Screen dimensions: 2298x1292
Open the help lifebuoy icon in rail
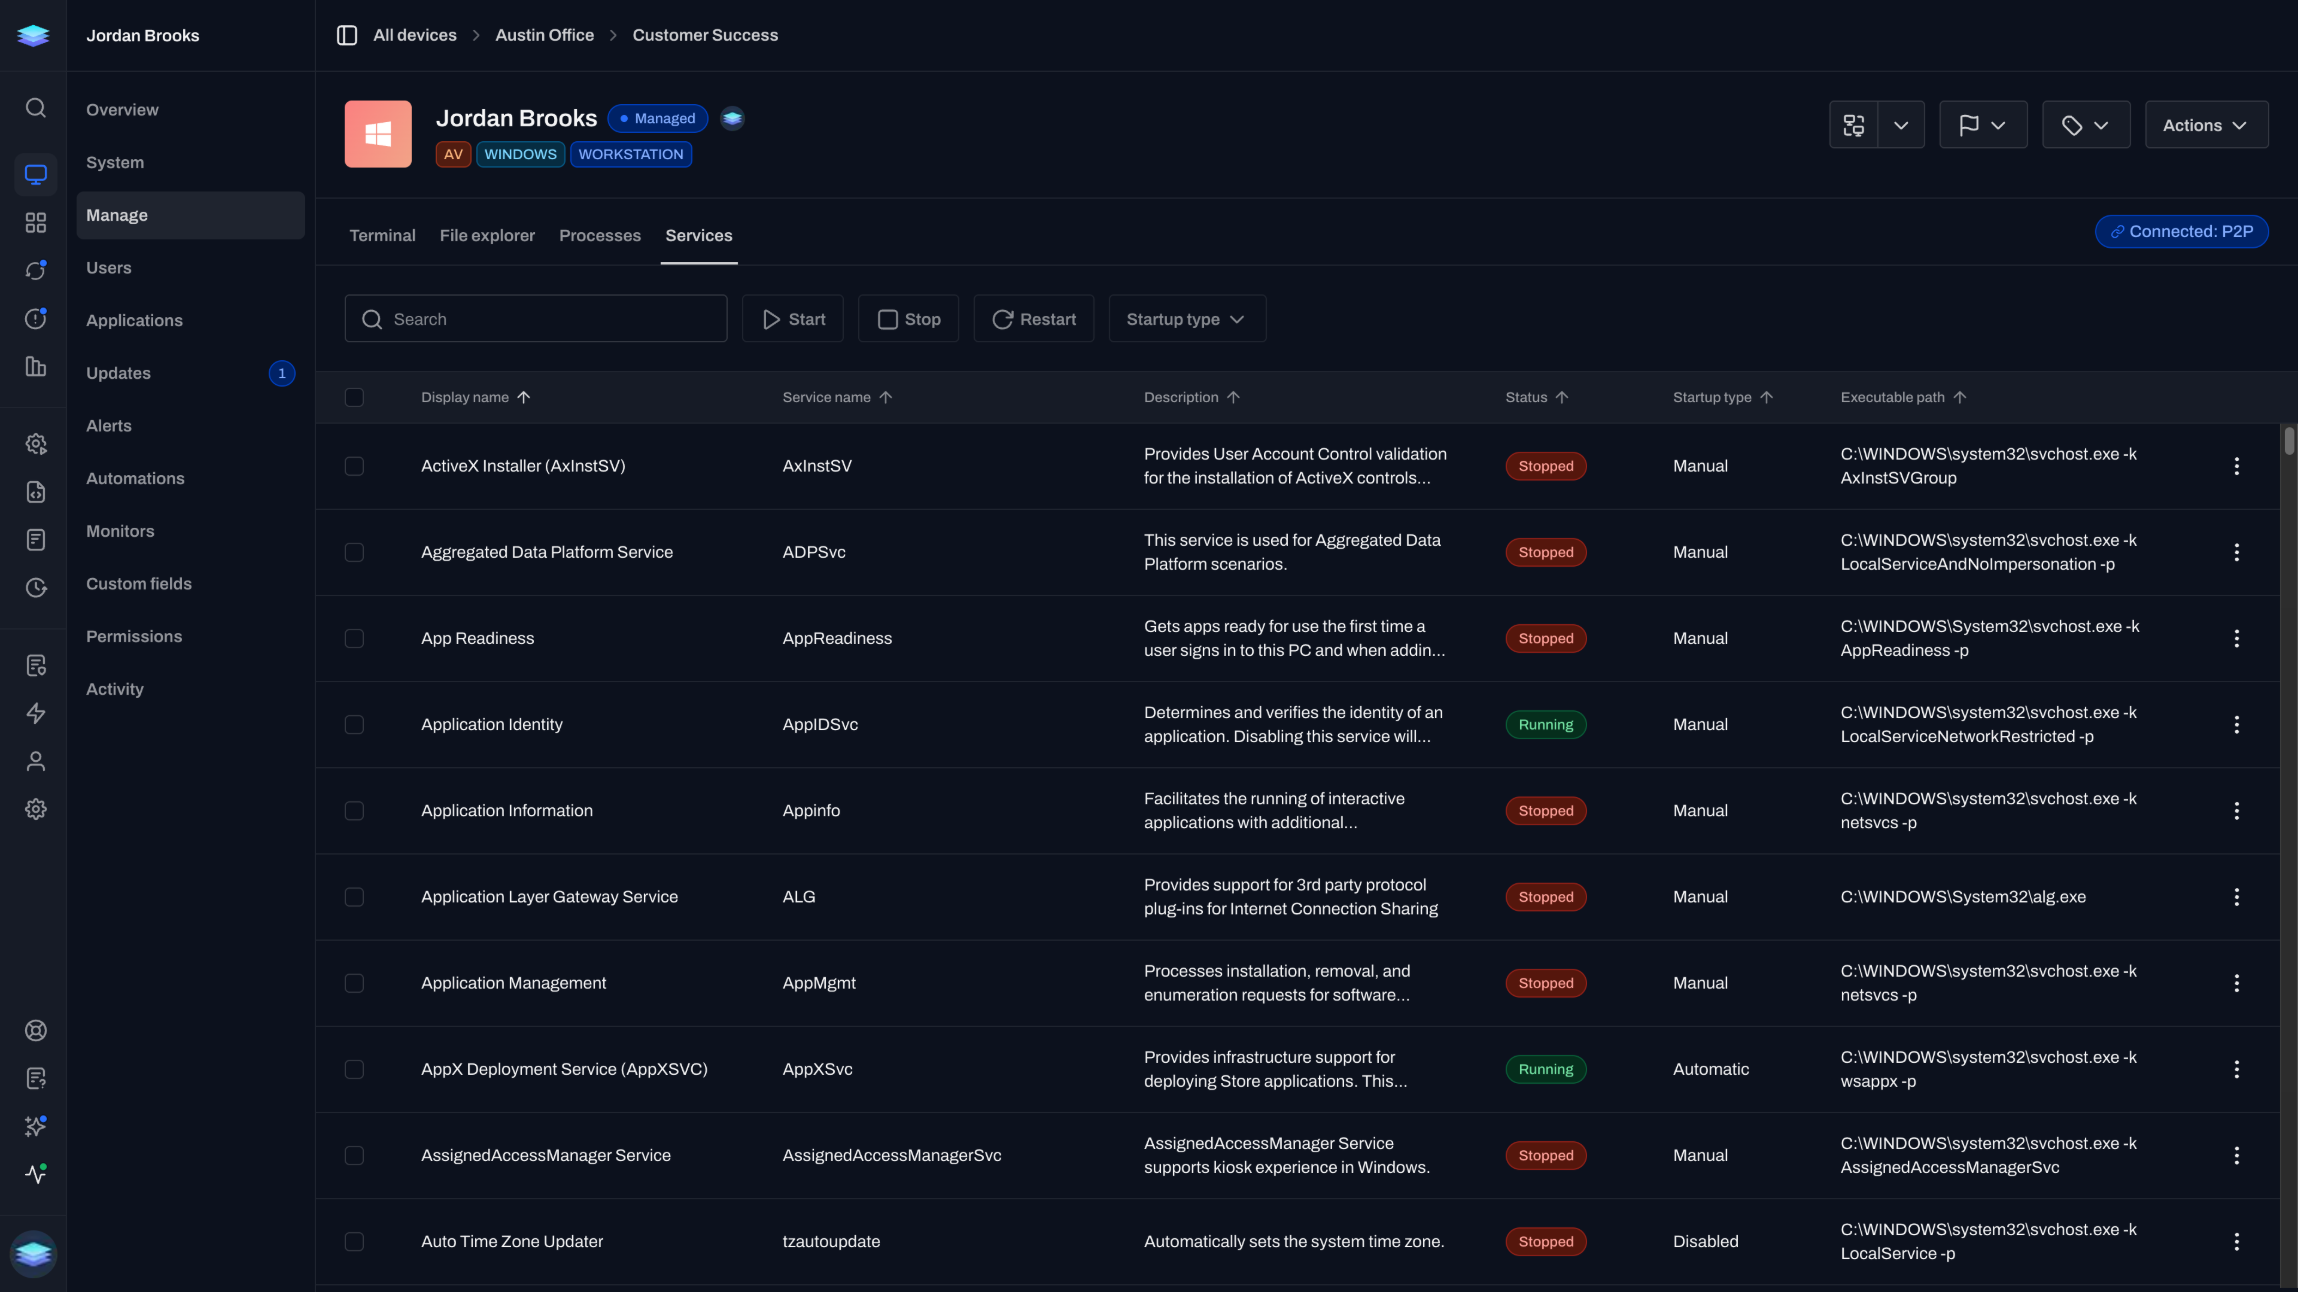(x=35, y=1030)
